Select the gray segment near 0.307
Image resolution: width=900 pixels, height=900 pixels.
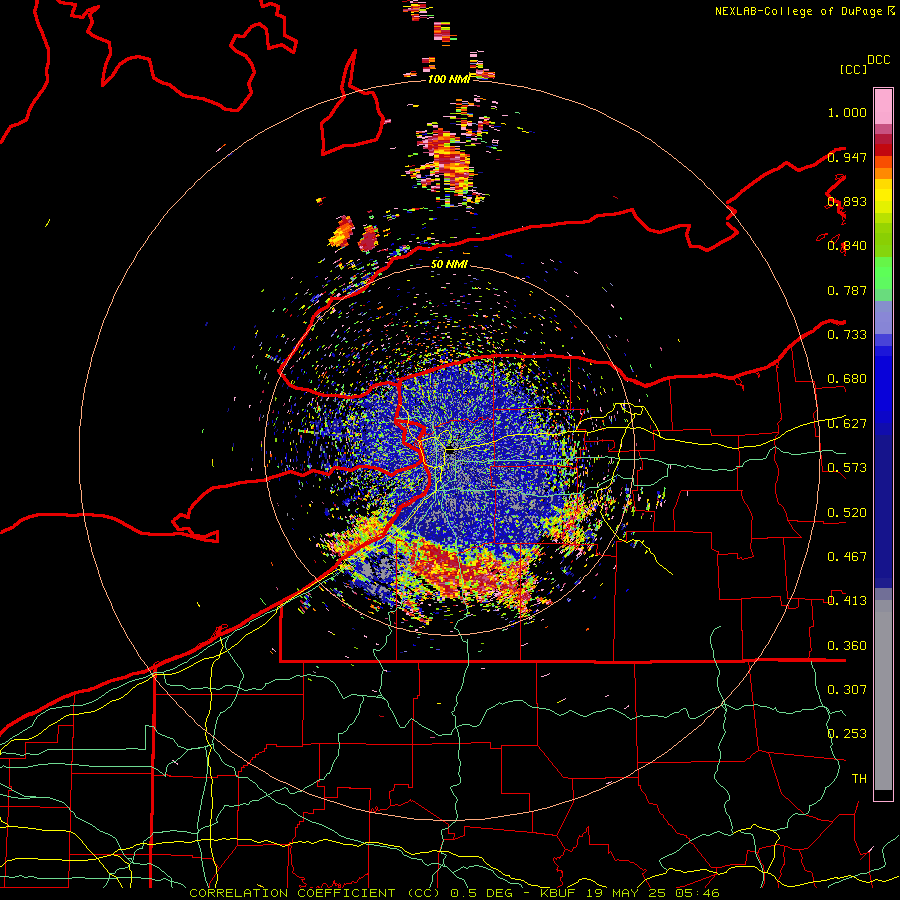point(883,695)
